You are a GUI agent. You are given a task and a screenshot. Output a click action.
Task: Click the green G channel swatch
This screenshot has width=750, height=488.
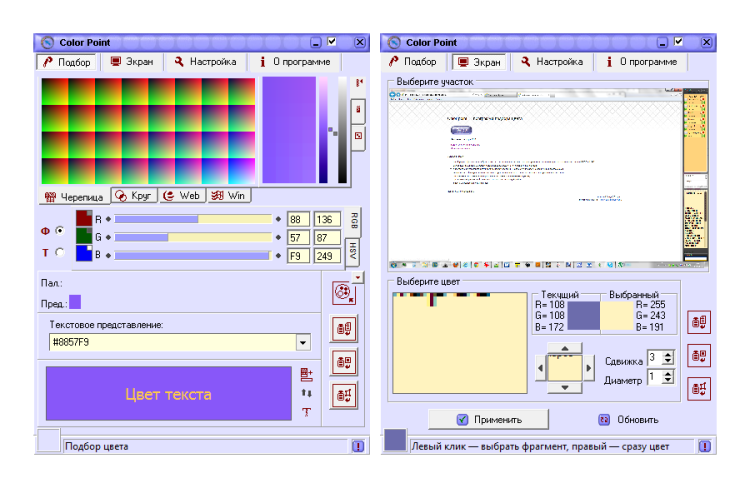click(x=84, y=235)
